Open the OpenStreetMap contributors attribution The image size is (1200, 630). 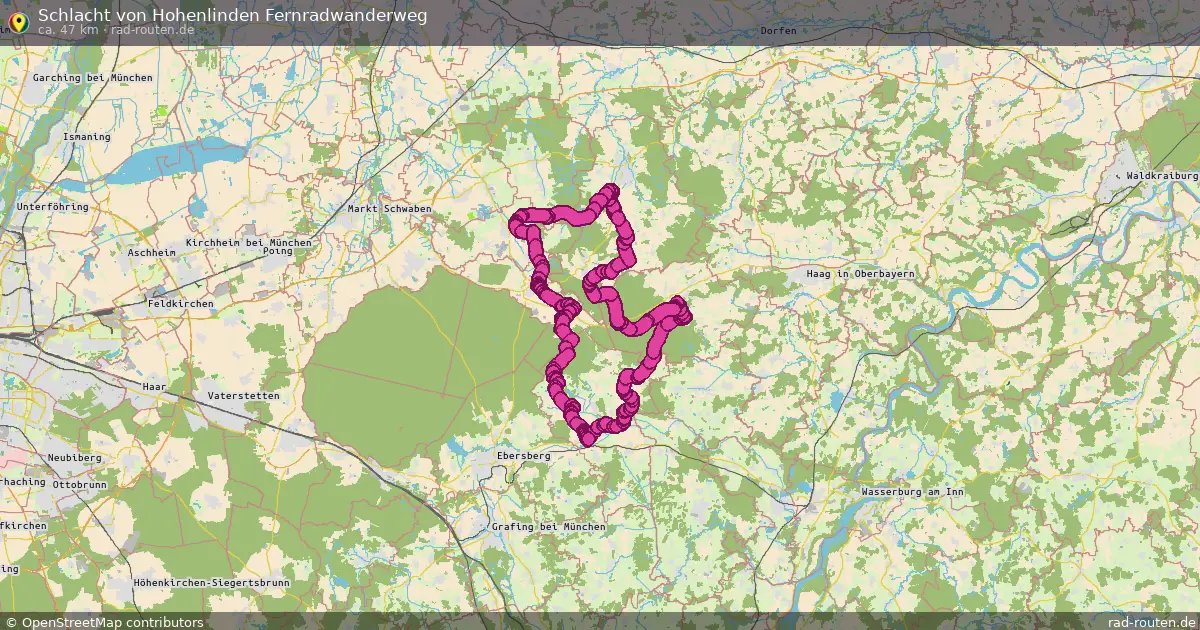click(x=104, y=622)
